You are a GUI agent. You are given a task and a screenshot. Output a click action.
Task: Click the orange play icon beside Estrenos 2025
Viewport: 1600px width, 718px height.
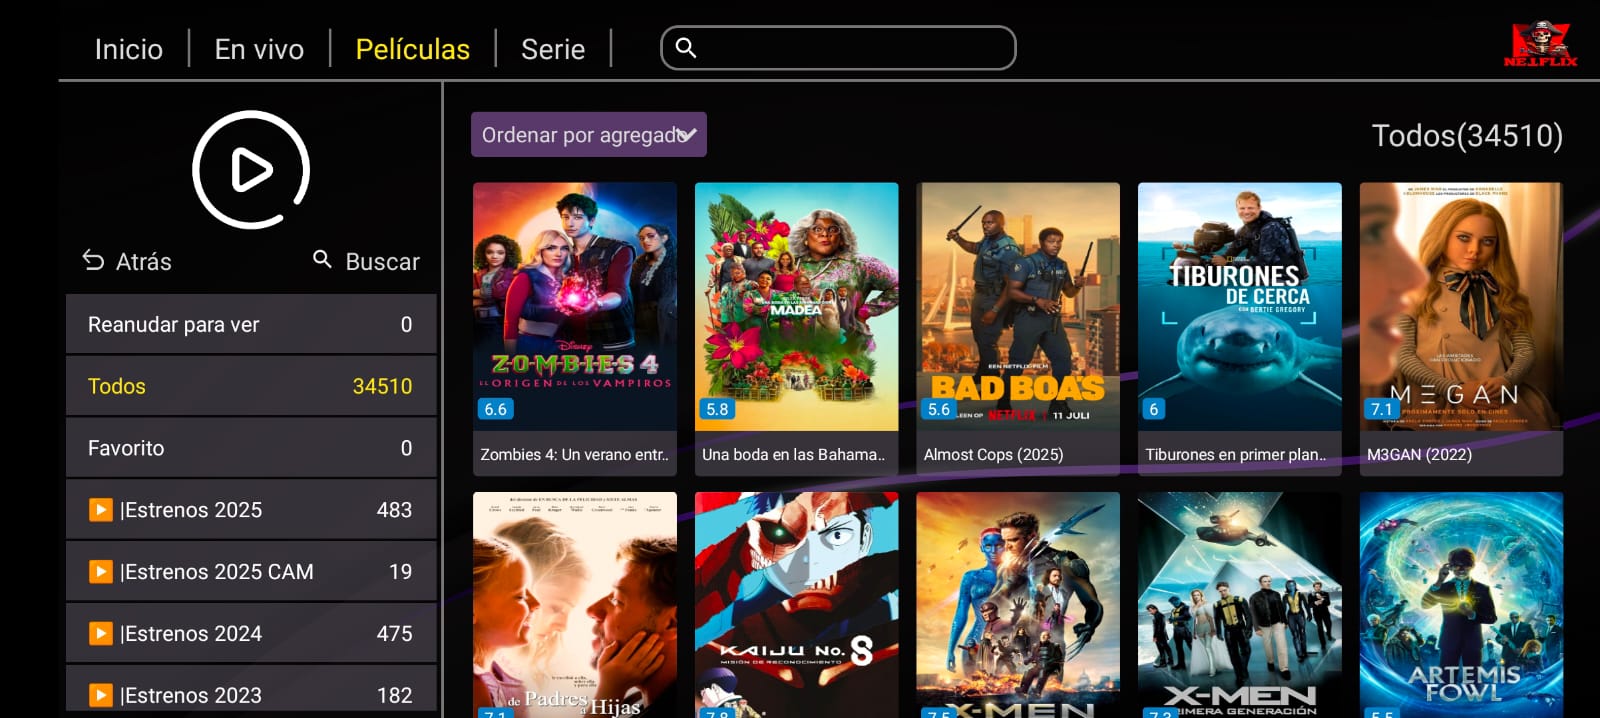coord(100,510)
